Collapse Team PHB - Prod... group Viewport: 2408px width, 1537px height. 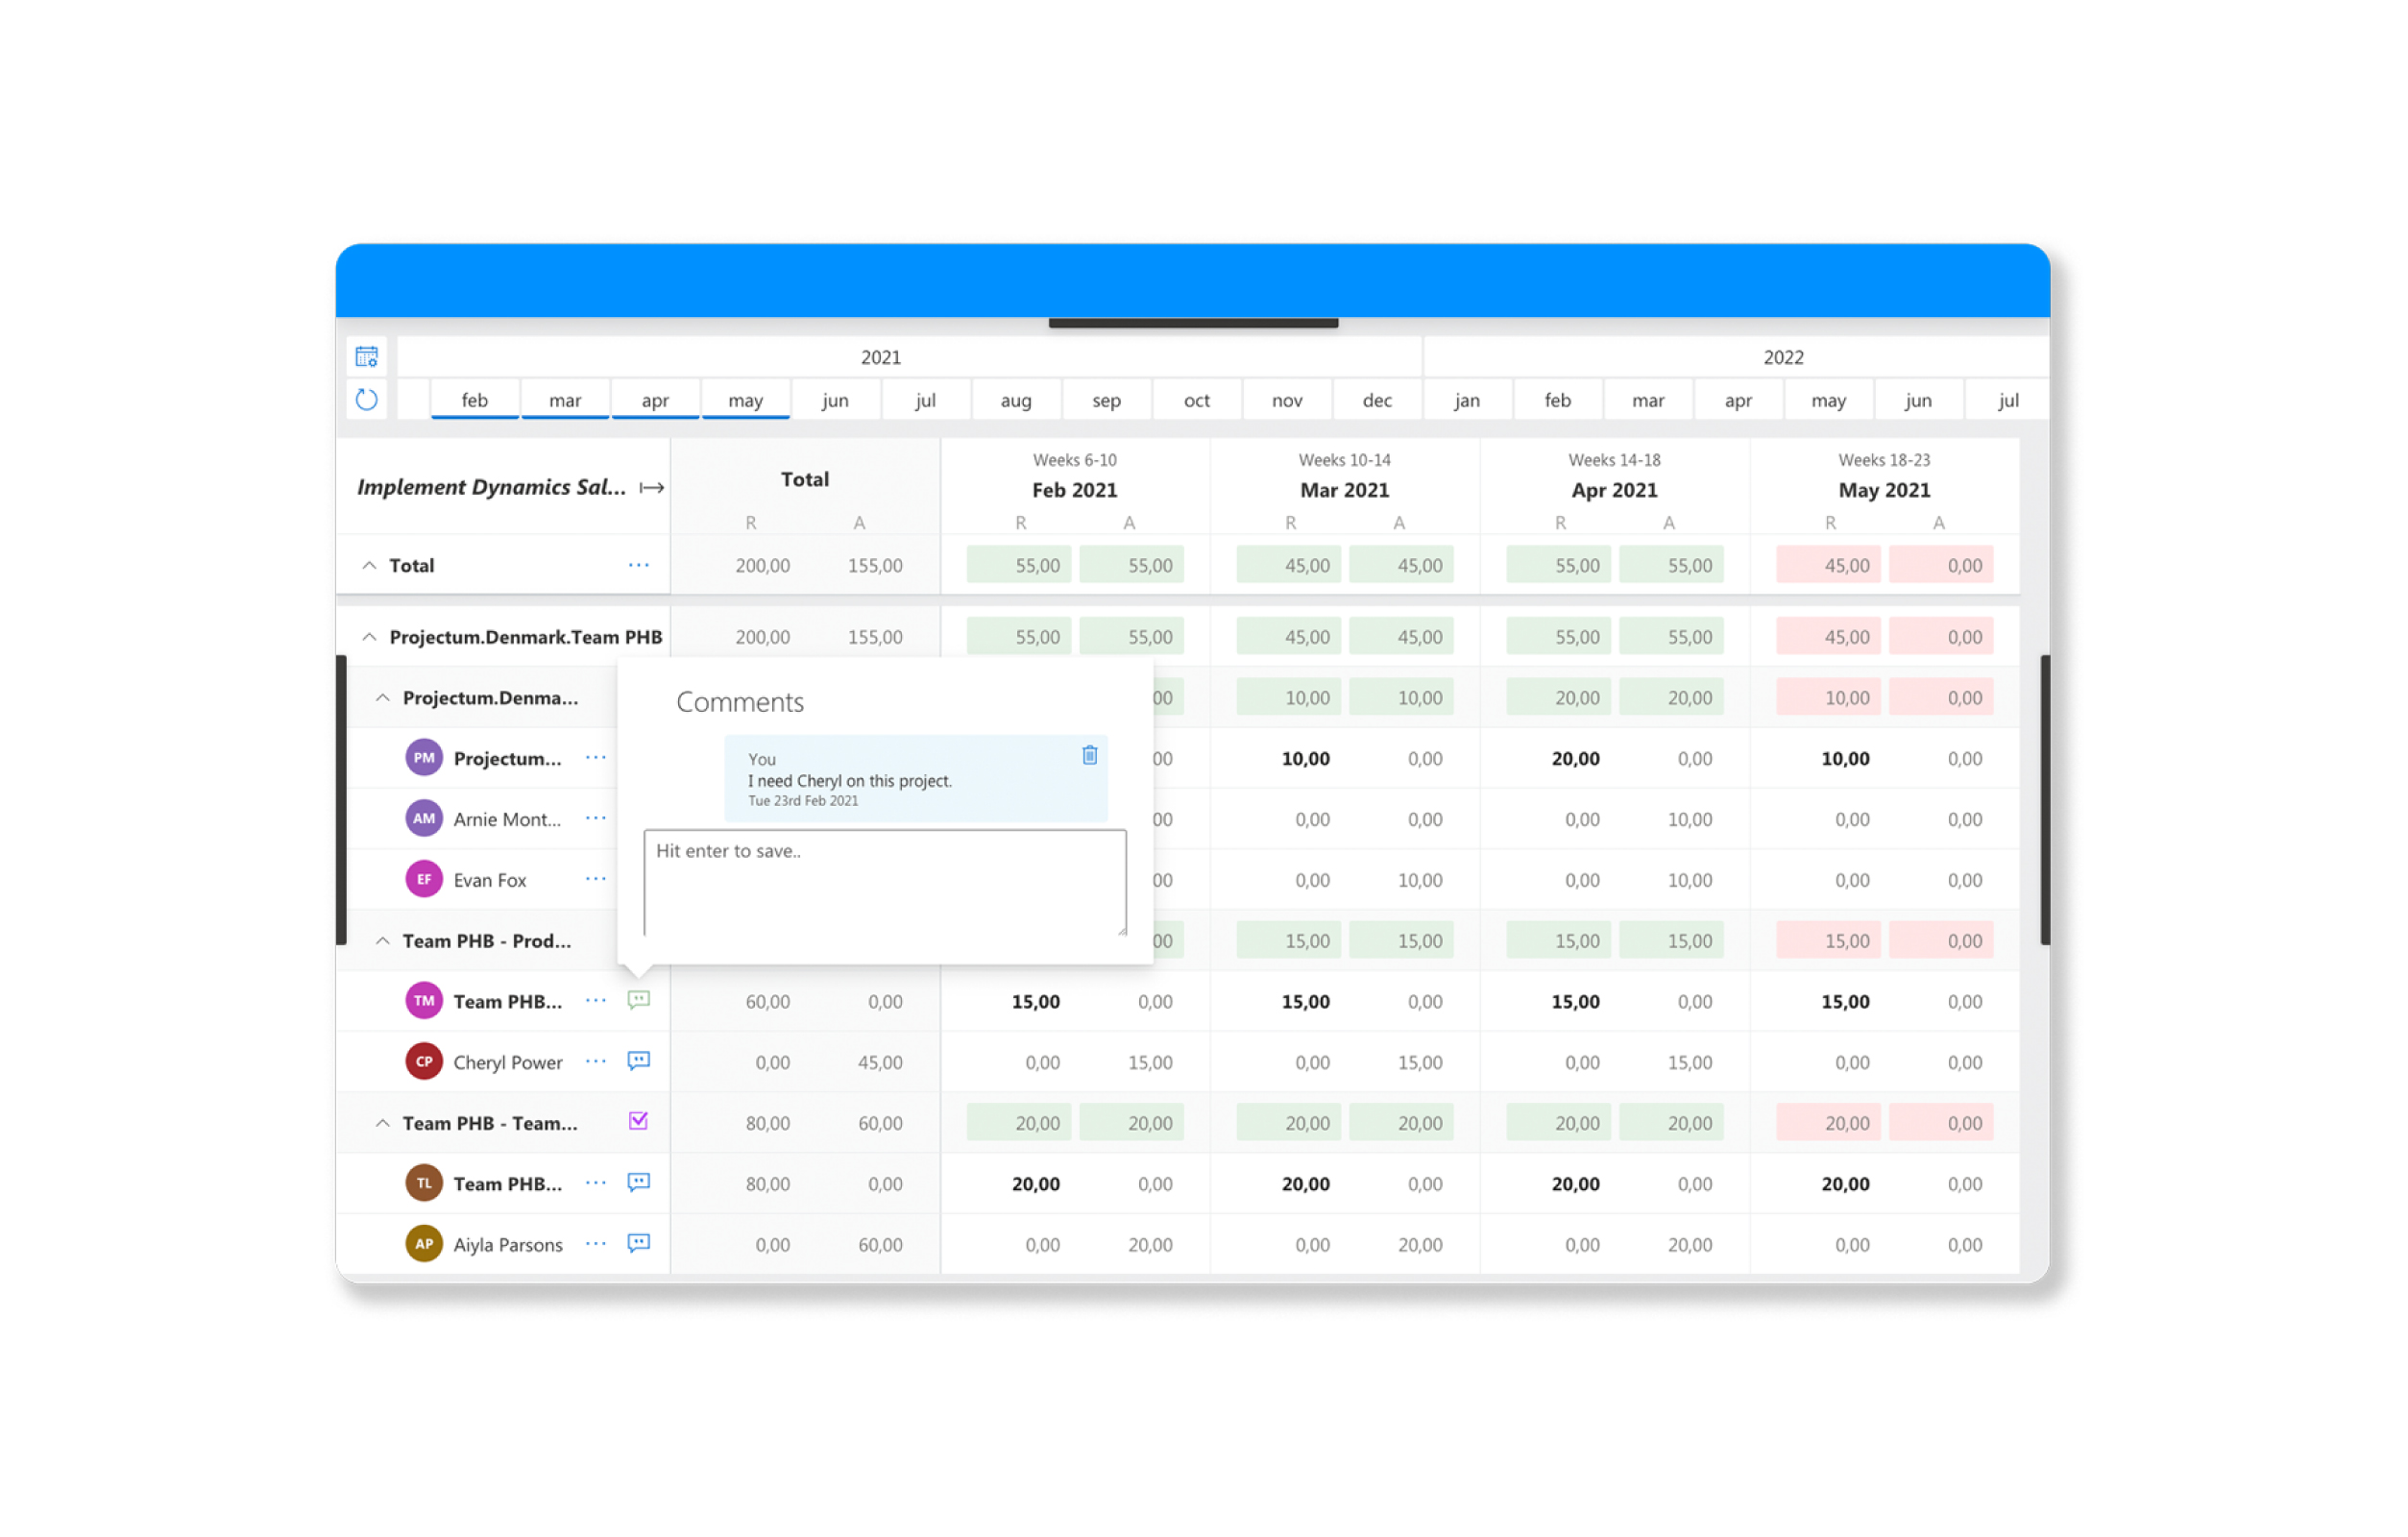[382, 940]
